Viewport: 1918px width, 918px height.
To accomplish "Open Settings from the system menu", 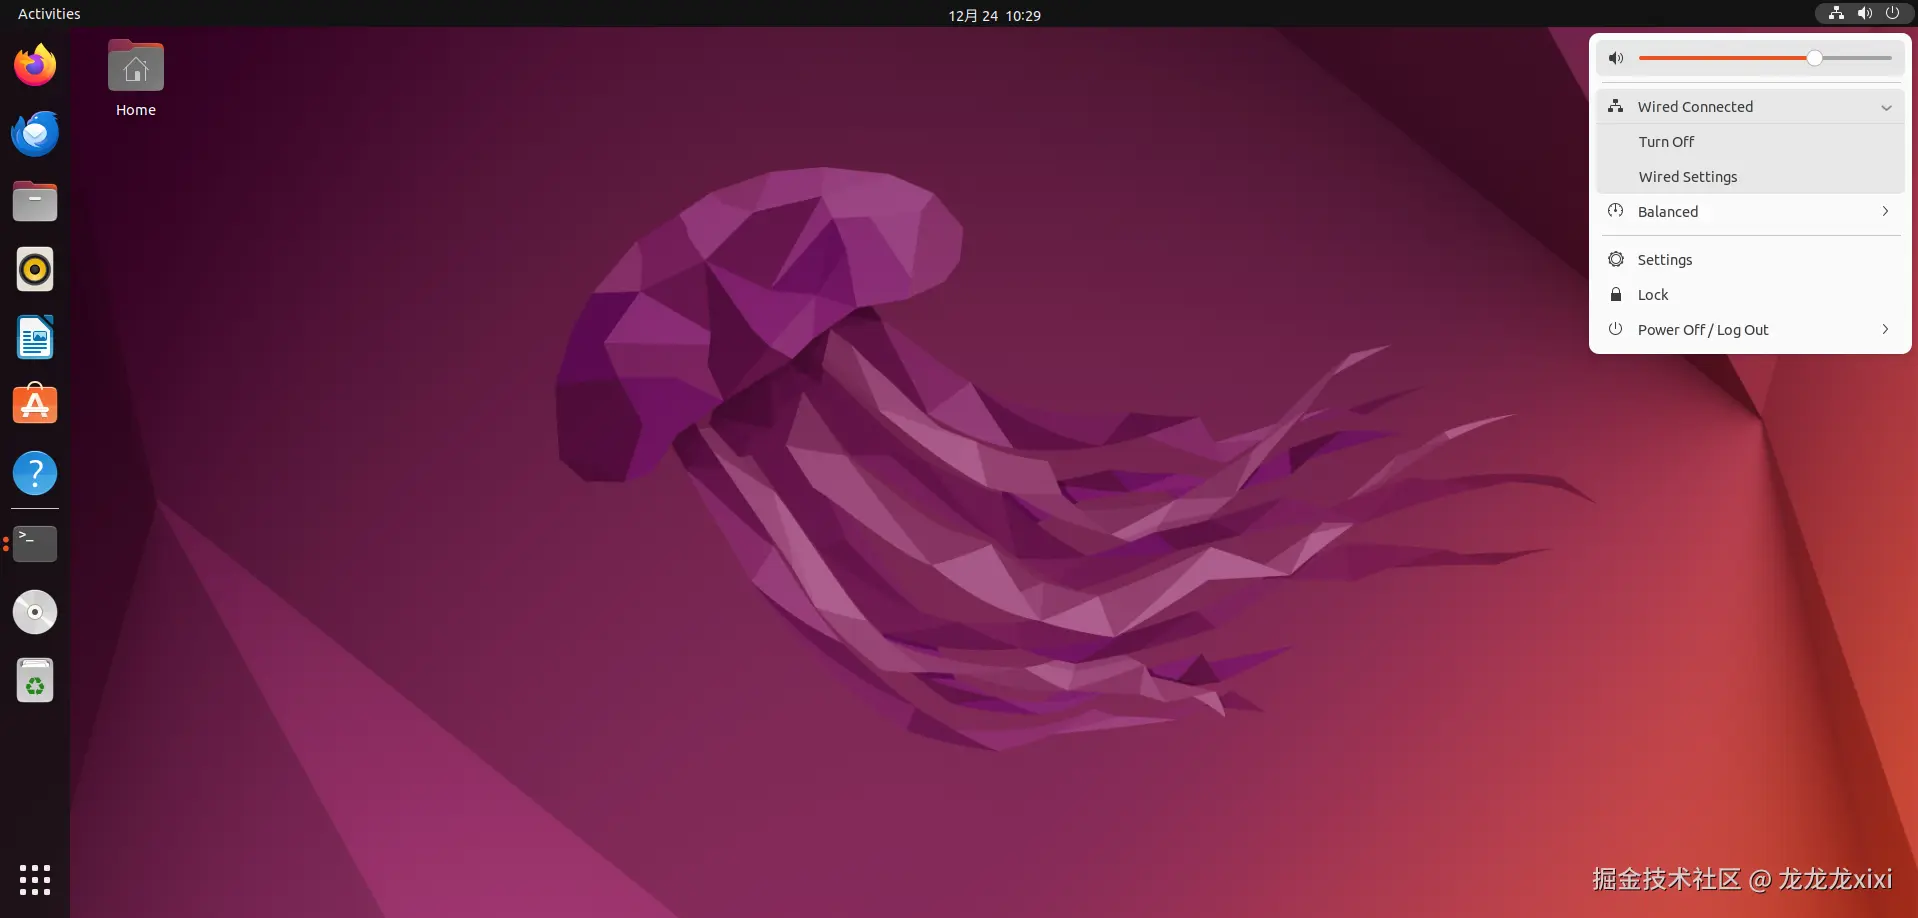I will (1750, 259).
